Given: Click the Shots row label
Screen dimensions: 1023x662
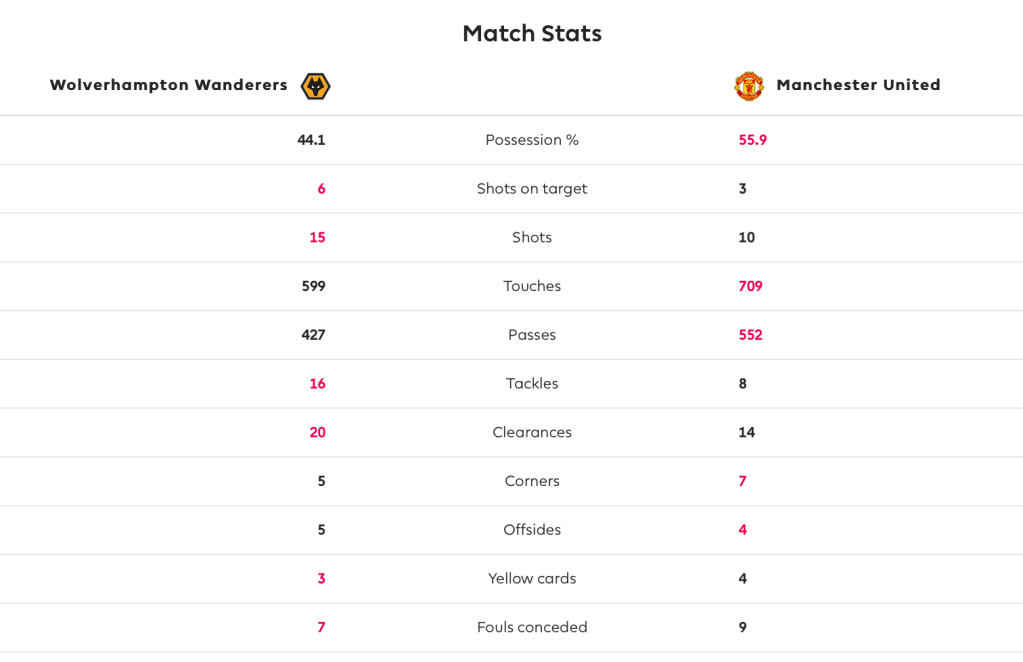Looking at the screenshot, I should click(532, 238).
